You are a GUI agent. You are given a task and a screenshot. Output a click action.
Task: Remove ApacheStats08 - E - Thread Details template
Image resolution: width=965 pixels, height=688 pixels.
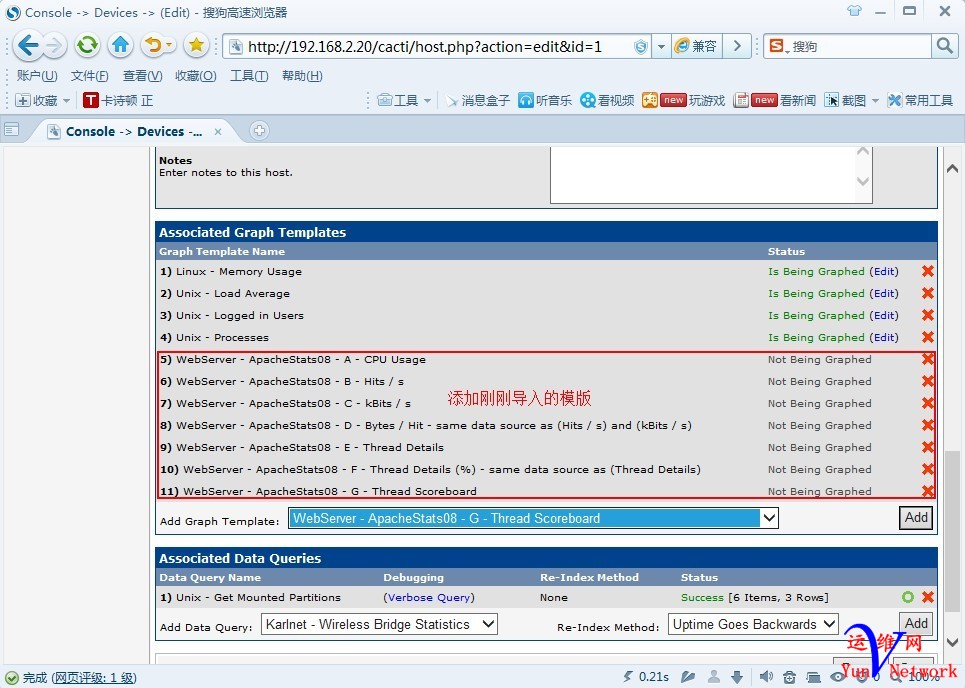(x=927, y=447)
